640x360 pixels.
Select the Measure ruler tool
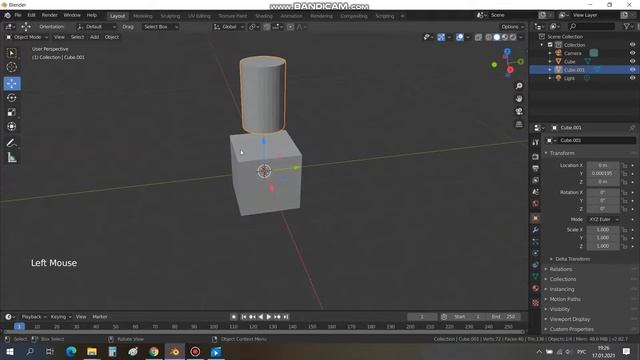tap(11, 157)
